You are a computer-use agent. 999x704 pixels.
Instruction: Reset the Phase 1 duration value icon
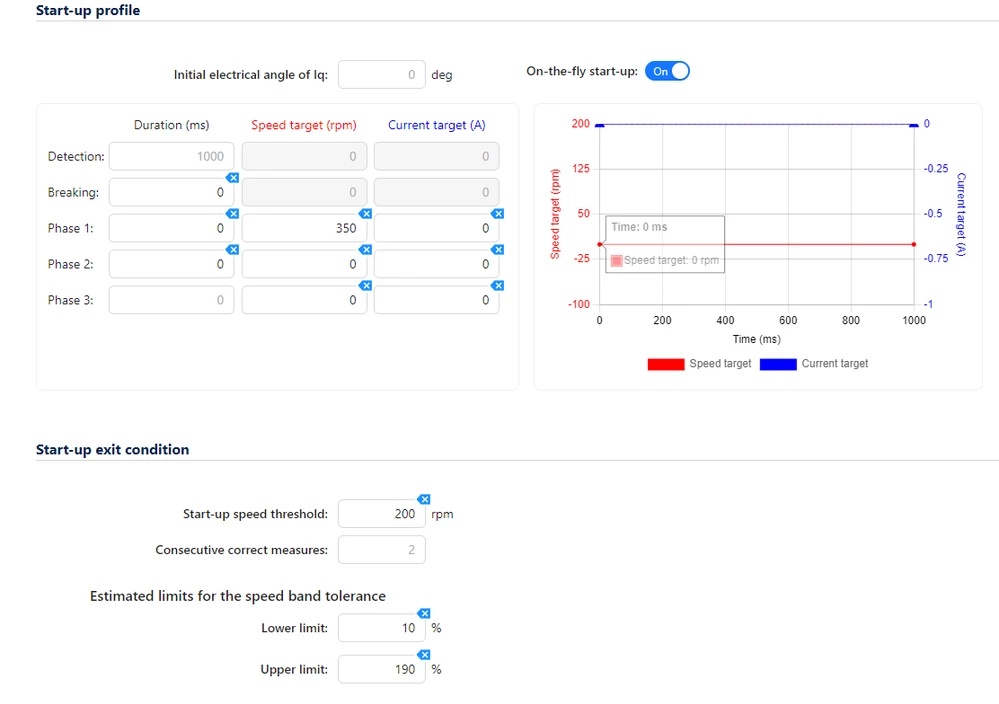click(x=233, y=213)
